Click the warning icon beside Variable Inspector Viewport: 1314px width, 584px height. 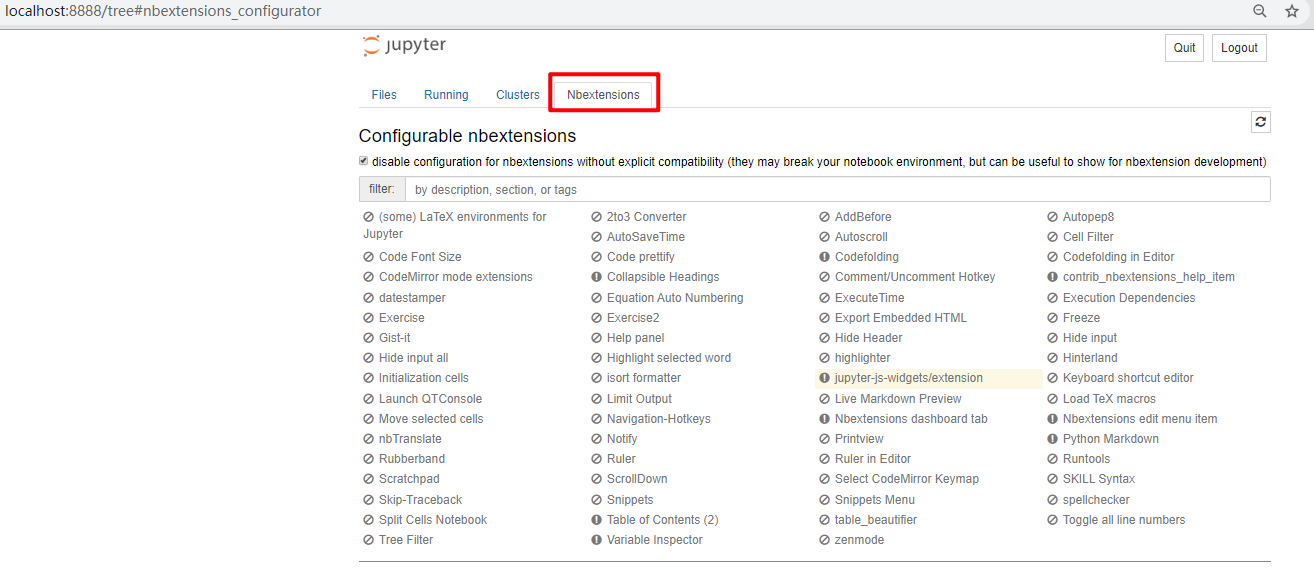597,540
